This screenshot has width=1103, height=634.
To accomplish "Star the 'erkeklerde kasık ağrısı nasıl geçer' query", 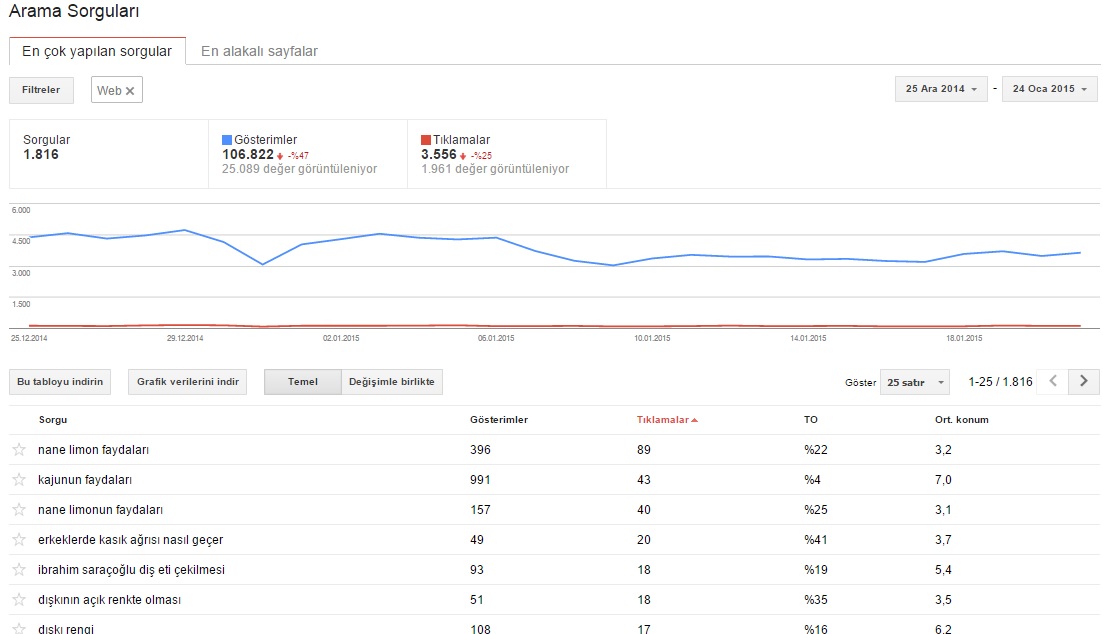I will (19, 540).
